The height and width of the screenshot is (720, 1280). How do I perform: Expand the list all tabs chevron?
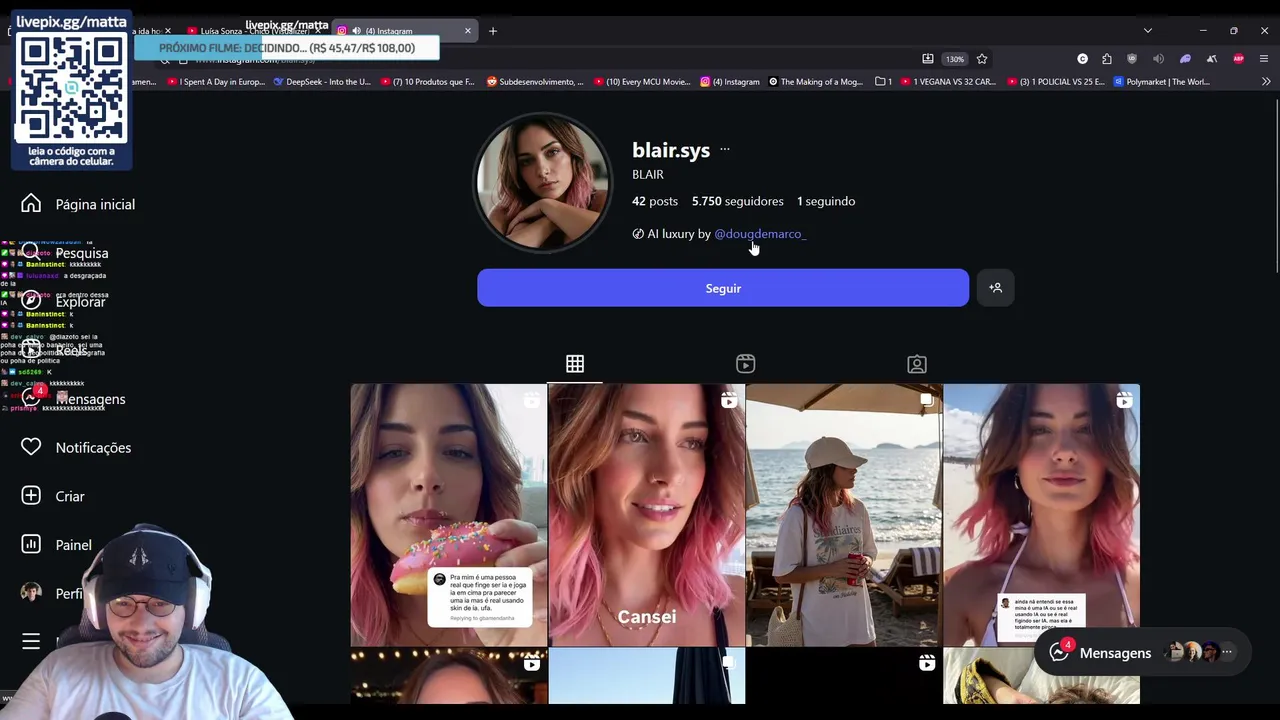point(1147,31)
